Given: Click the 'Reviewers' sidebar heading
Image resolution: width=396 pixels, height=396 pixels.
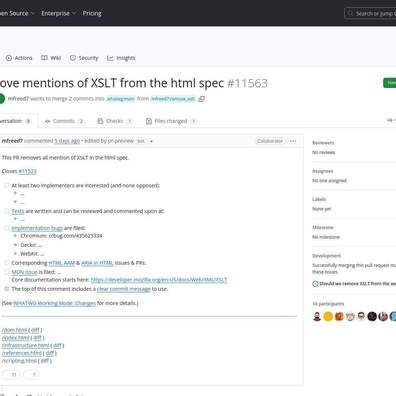Looking at the screenshot, I should click(x=323, y=143).
